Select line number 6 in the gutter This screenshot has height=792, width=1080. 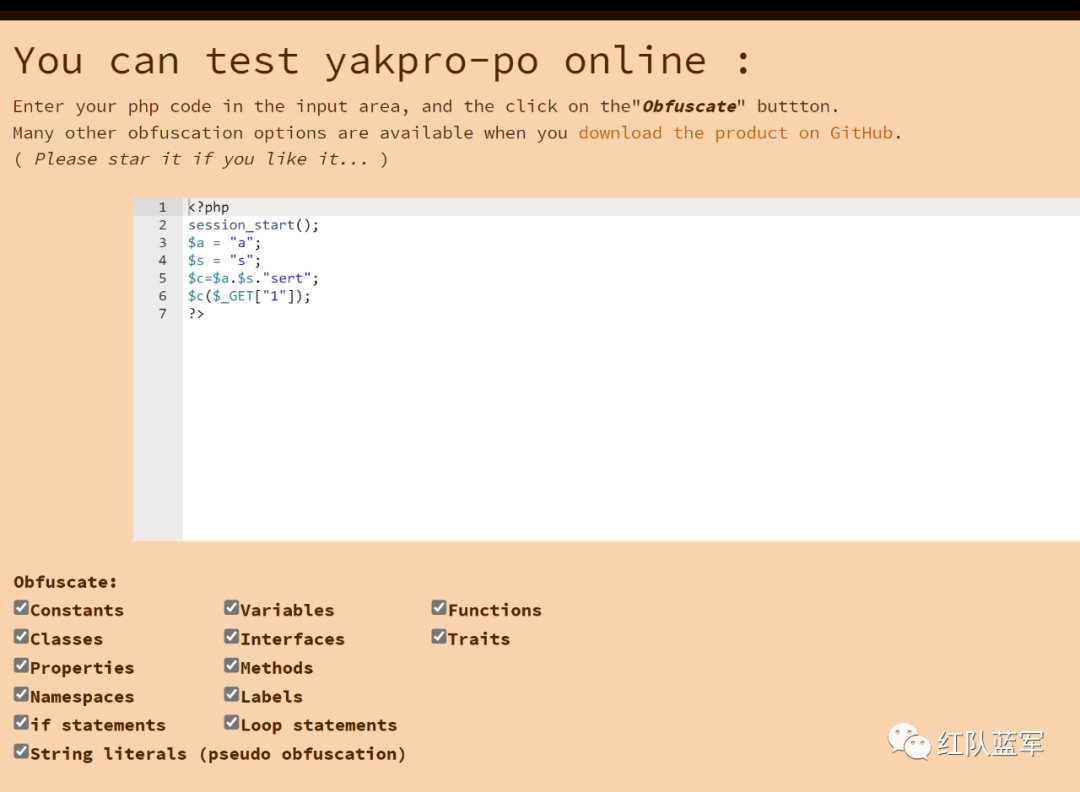(x=163, y=296)
